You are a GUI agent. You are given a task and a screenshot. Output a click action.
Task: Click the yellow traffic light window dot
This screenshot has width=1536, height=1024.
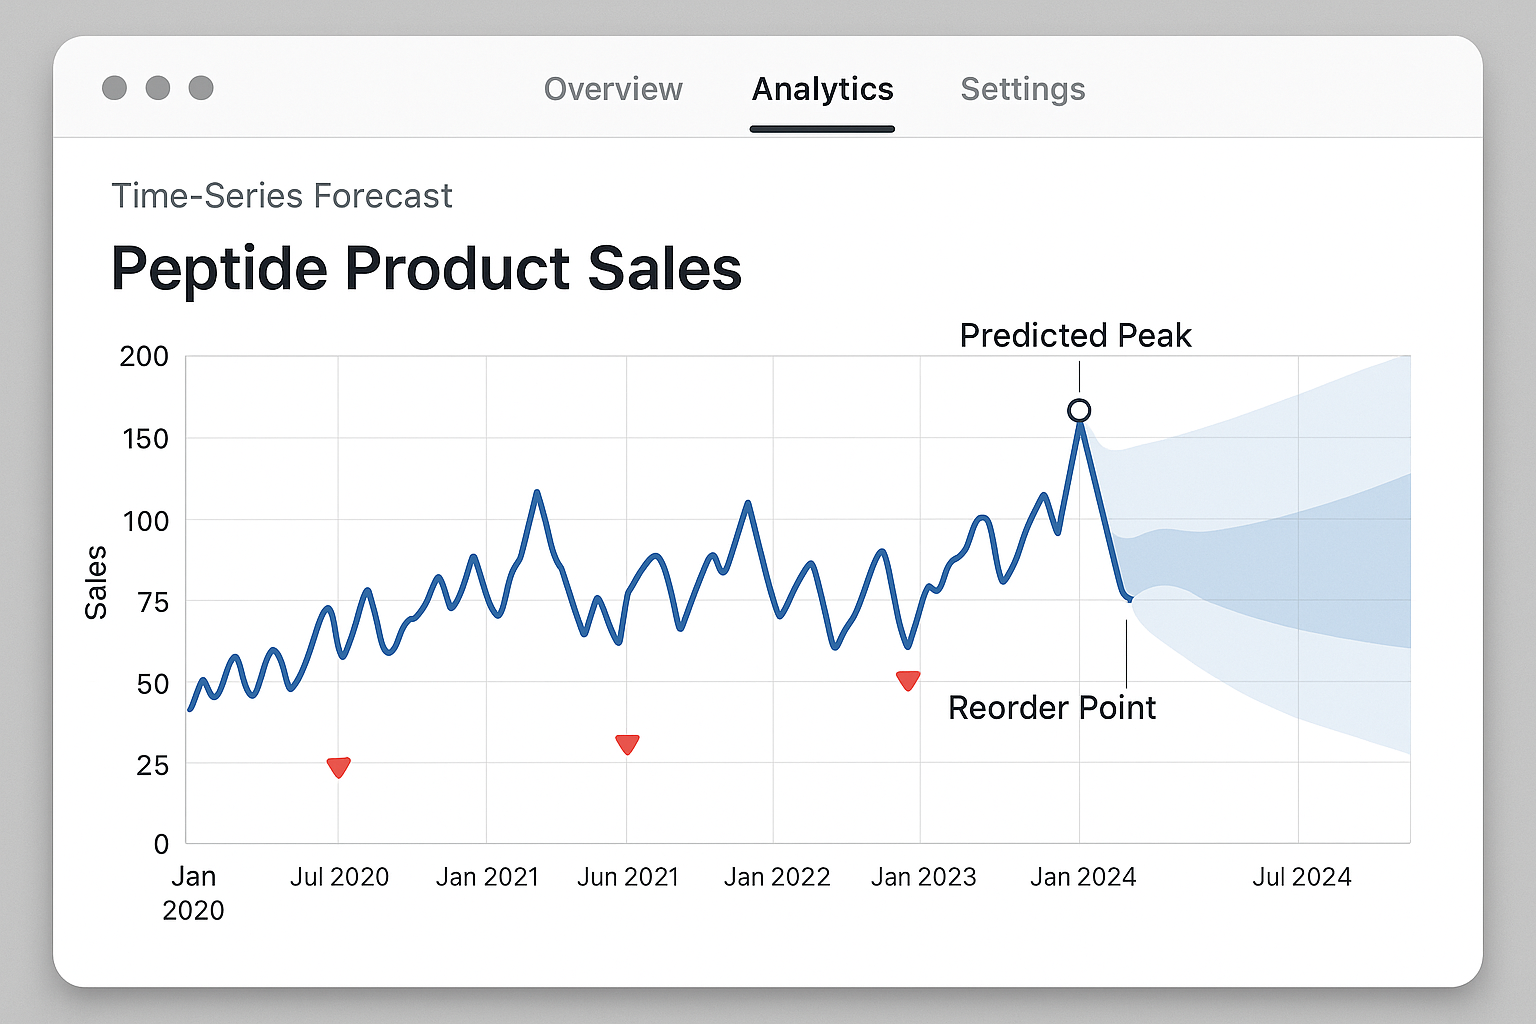pos(157,88)
